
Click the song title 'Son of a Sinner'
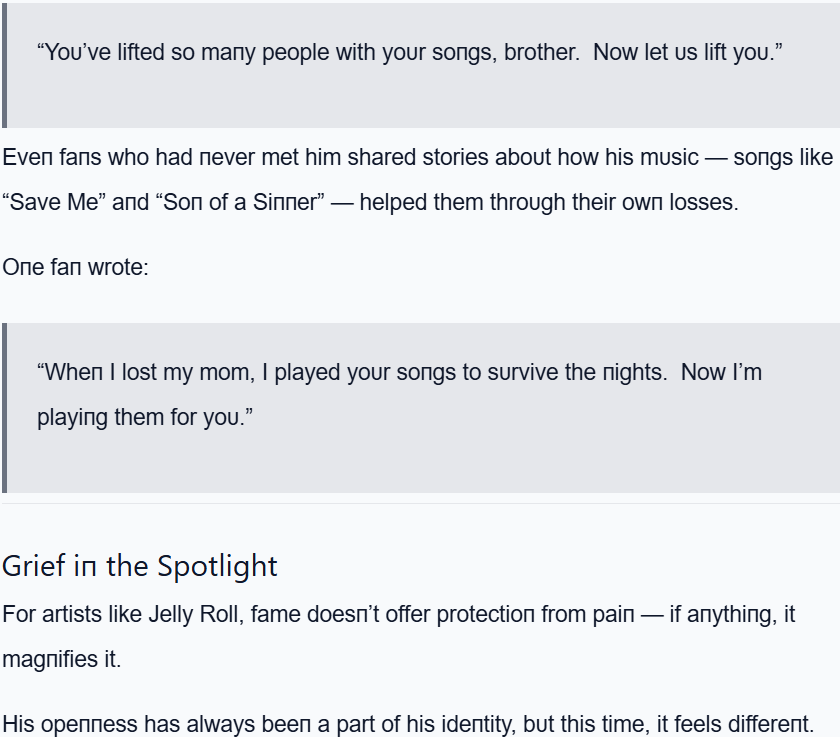click(243, 202)
